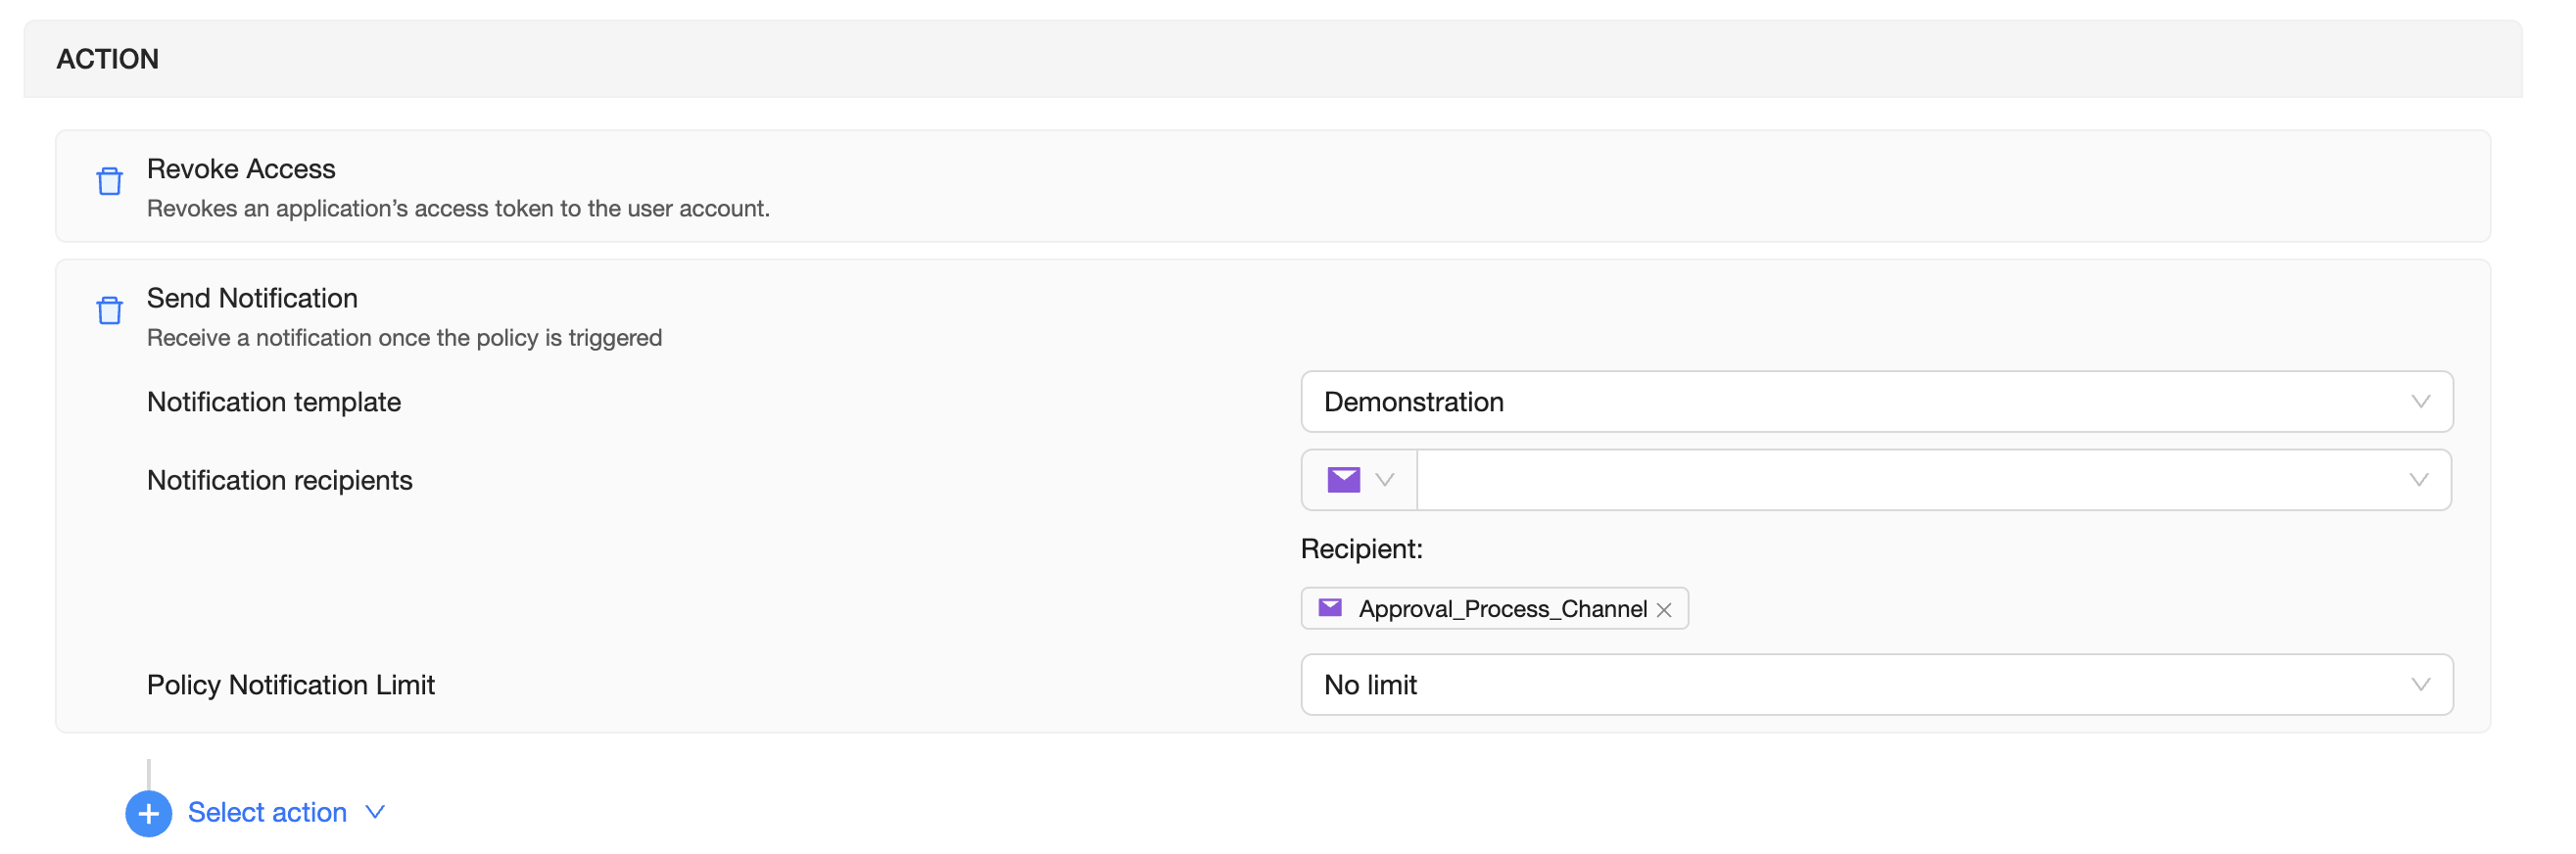Screen dimensions: 2576x854
Task: Click the Approval_Process_Channel recipient tag
Action: pyautogui.click(x=1502, y=609)
